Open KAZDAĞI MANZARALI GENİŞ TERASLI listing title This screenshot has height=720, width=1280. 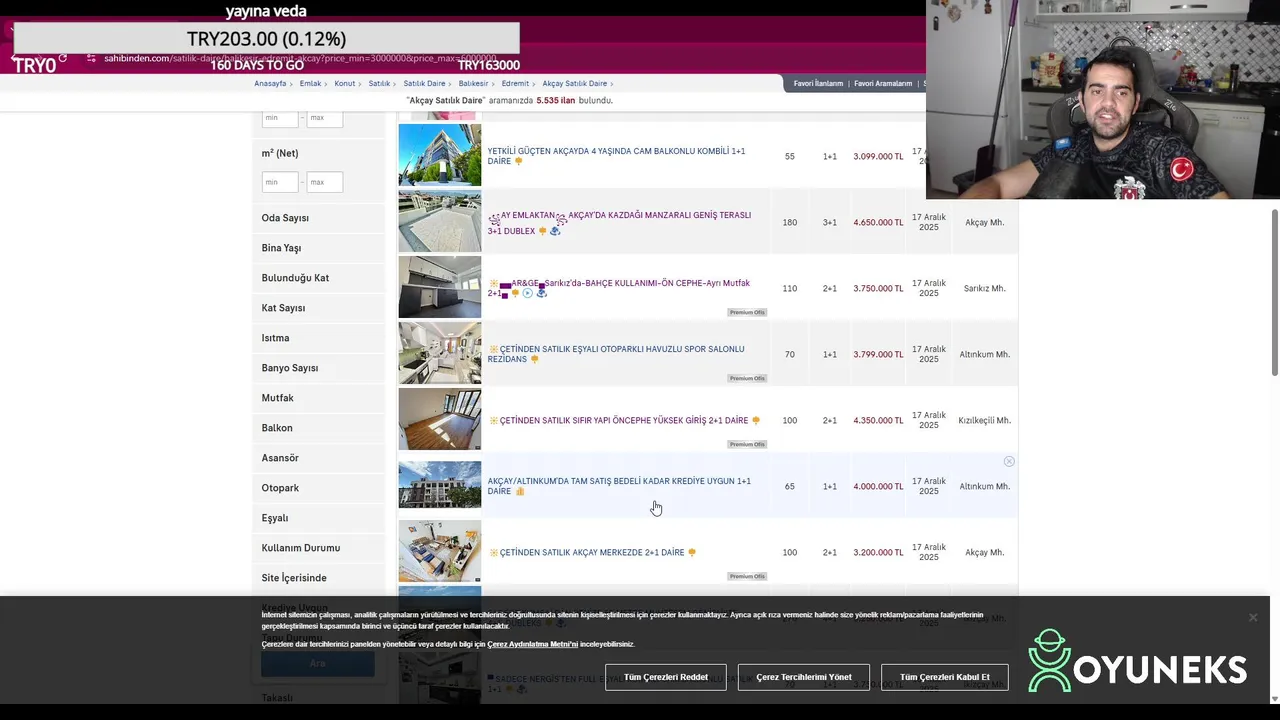click(x=619, y=222)
